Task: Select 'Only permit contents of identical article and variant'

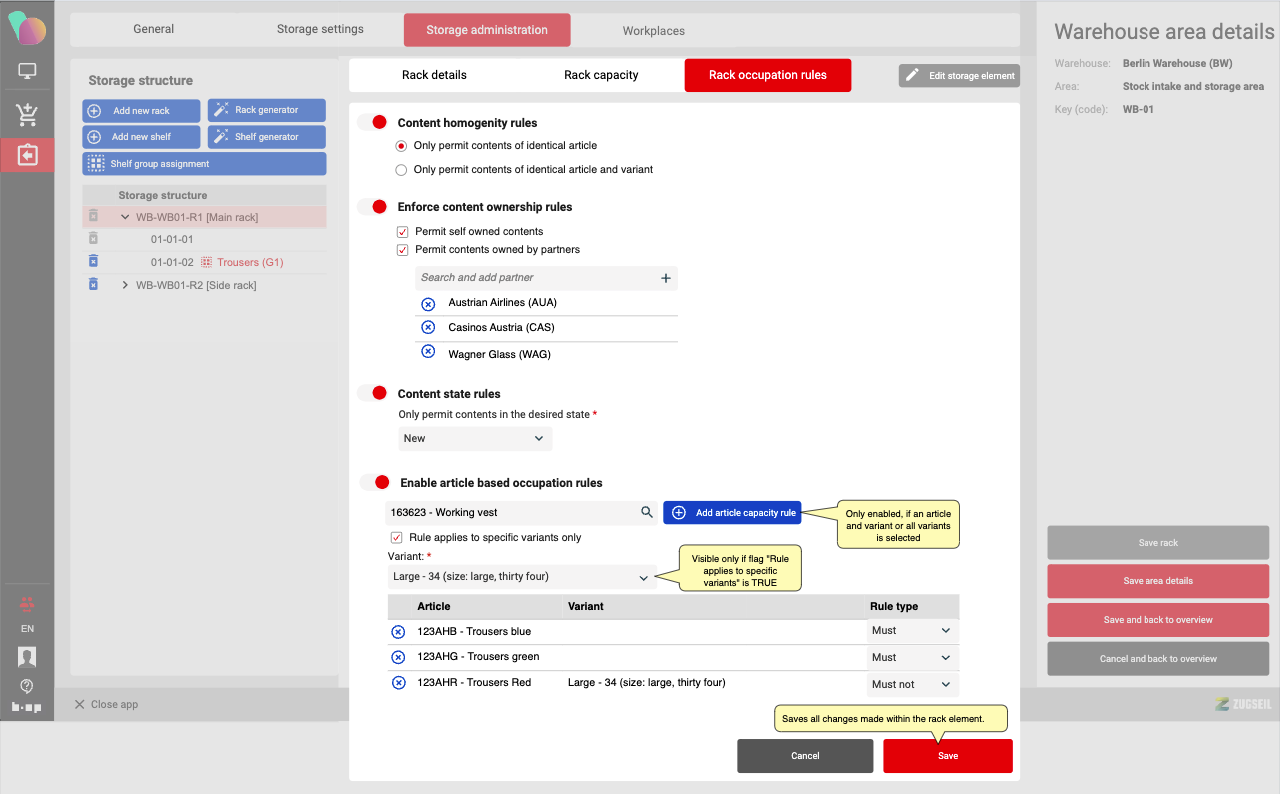Action: click(402, 170)
